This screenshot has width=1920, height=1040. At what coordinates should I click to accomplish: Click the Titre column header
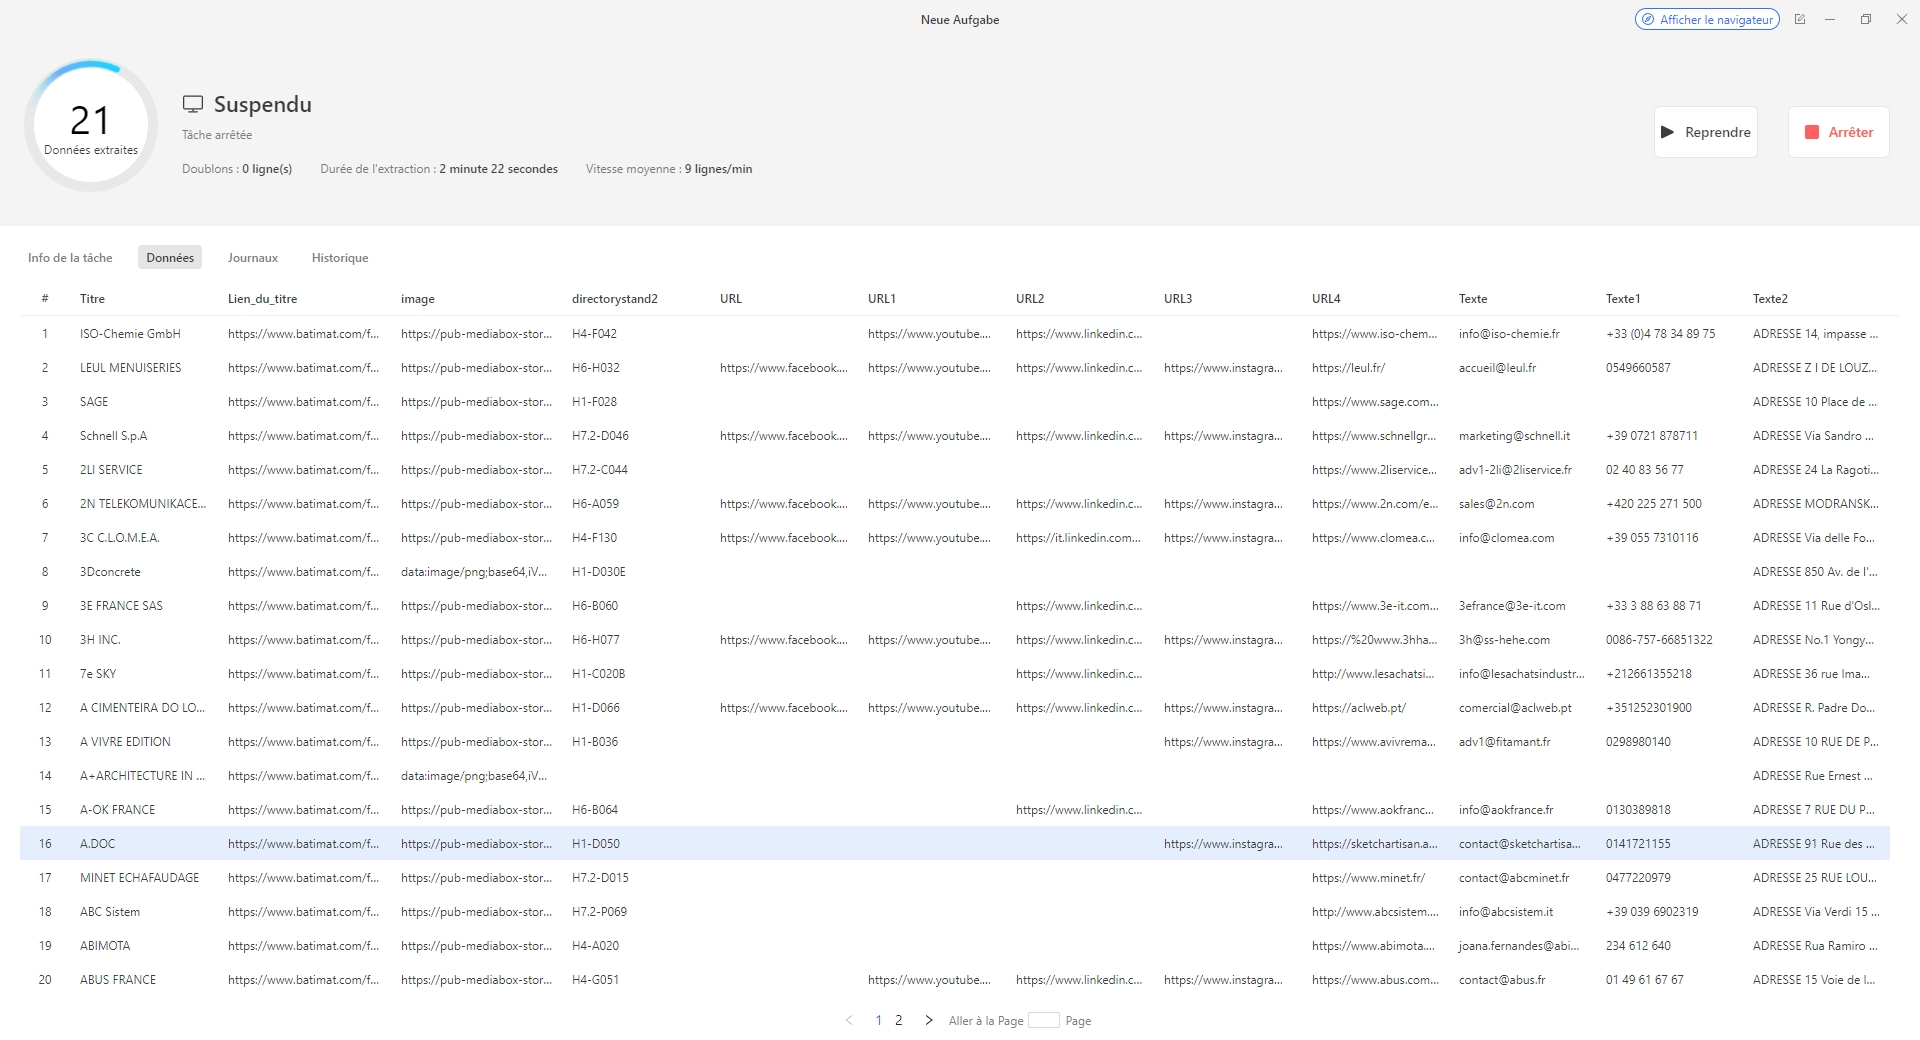tap(93, 299)
